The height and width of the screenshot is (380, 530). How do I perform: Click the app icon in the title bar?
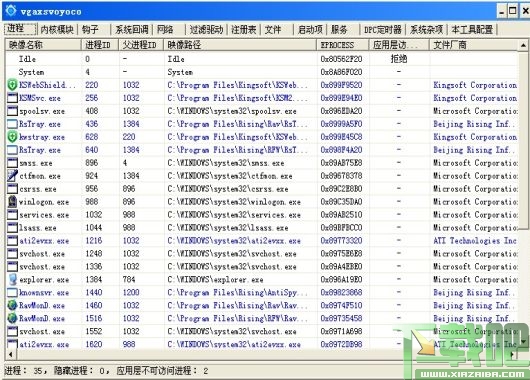click(11, 11)
